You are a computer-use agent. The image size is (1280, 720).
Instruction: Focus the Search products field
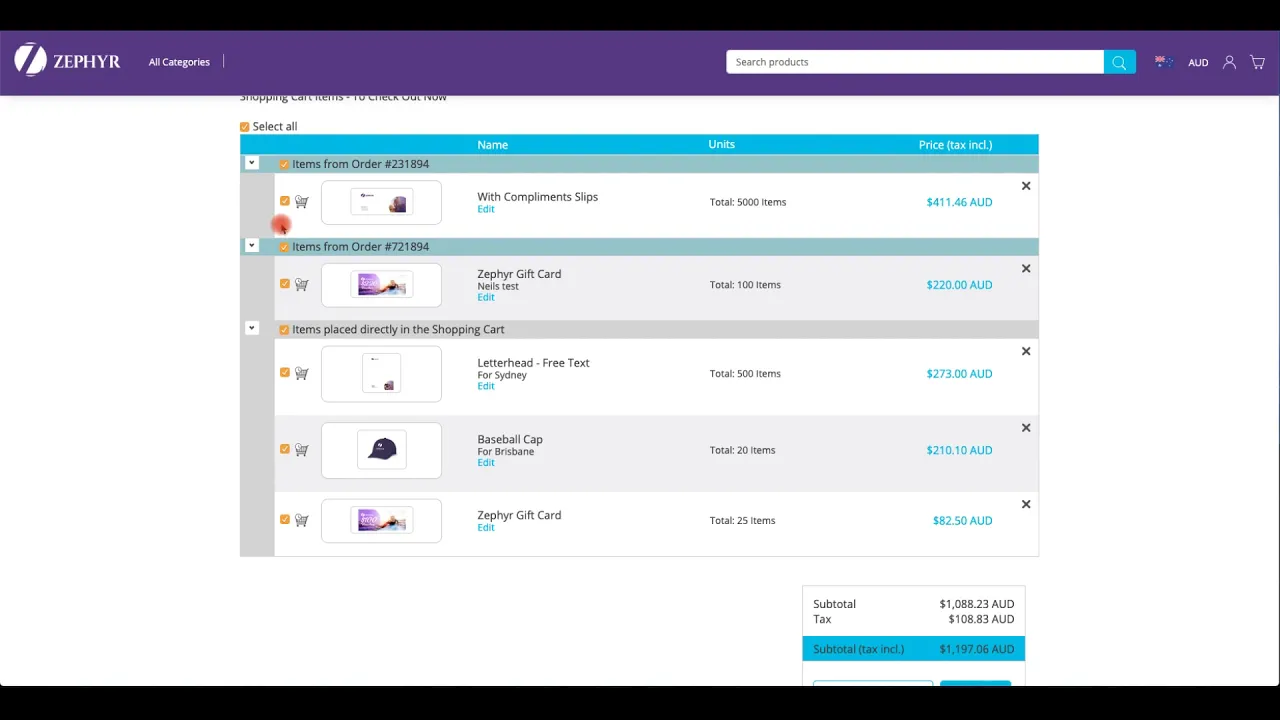[x=915, y=62]
